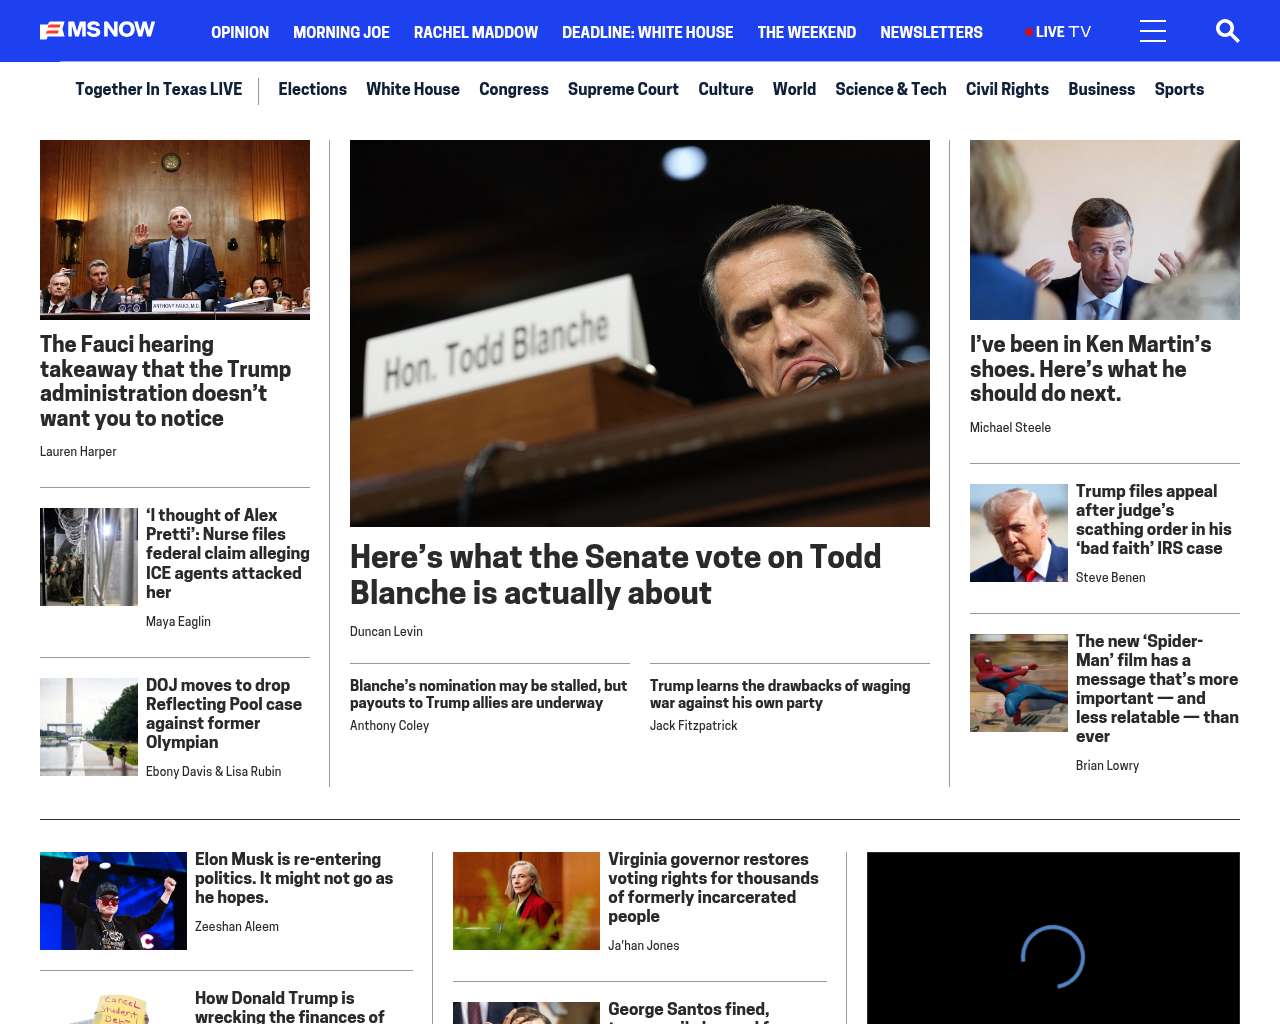The height and width of the screenshot is (1024, 1280).
Task: Open Together In Texas LIVE
Action: coord(159,89)
